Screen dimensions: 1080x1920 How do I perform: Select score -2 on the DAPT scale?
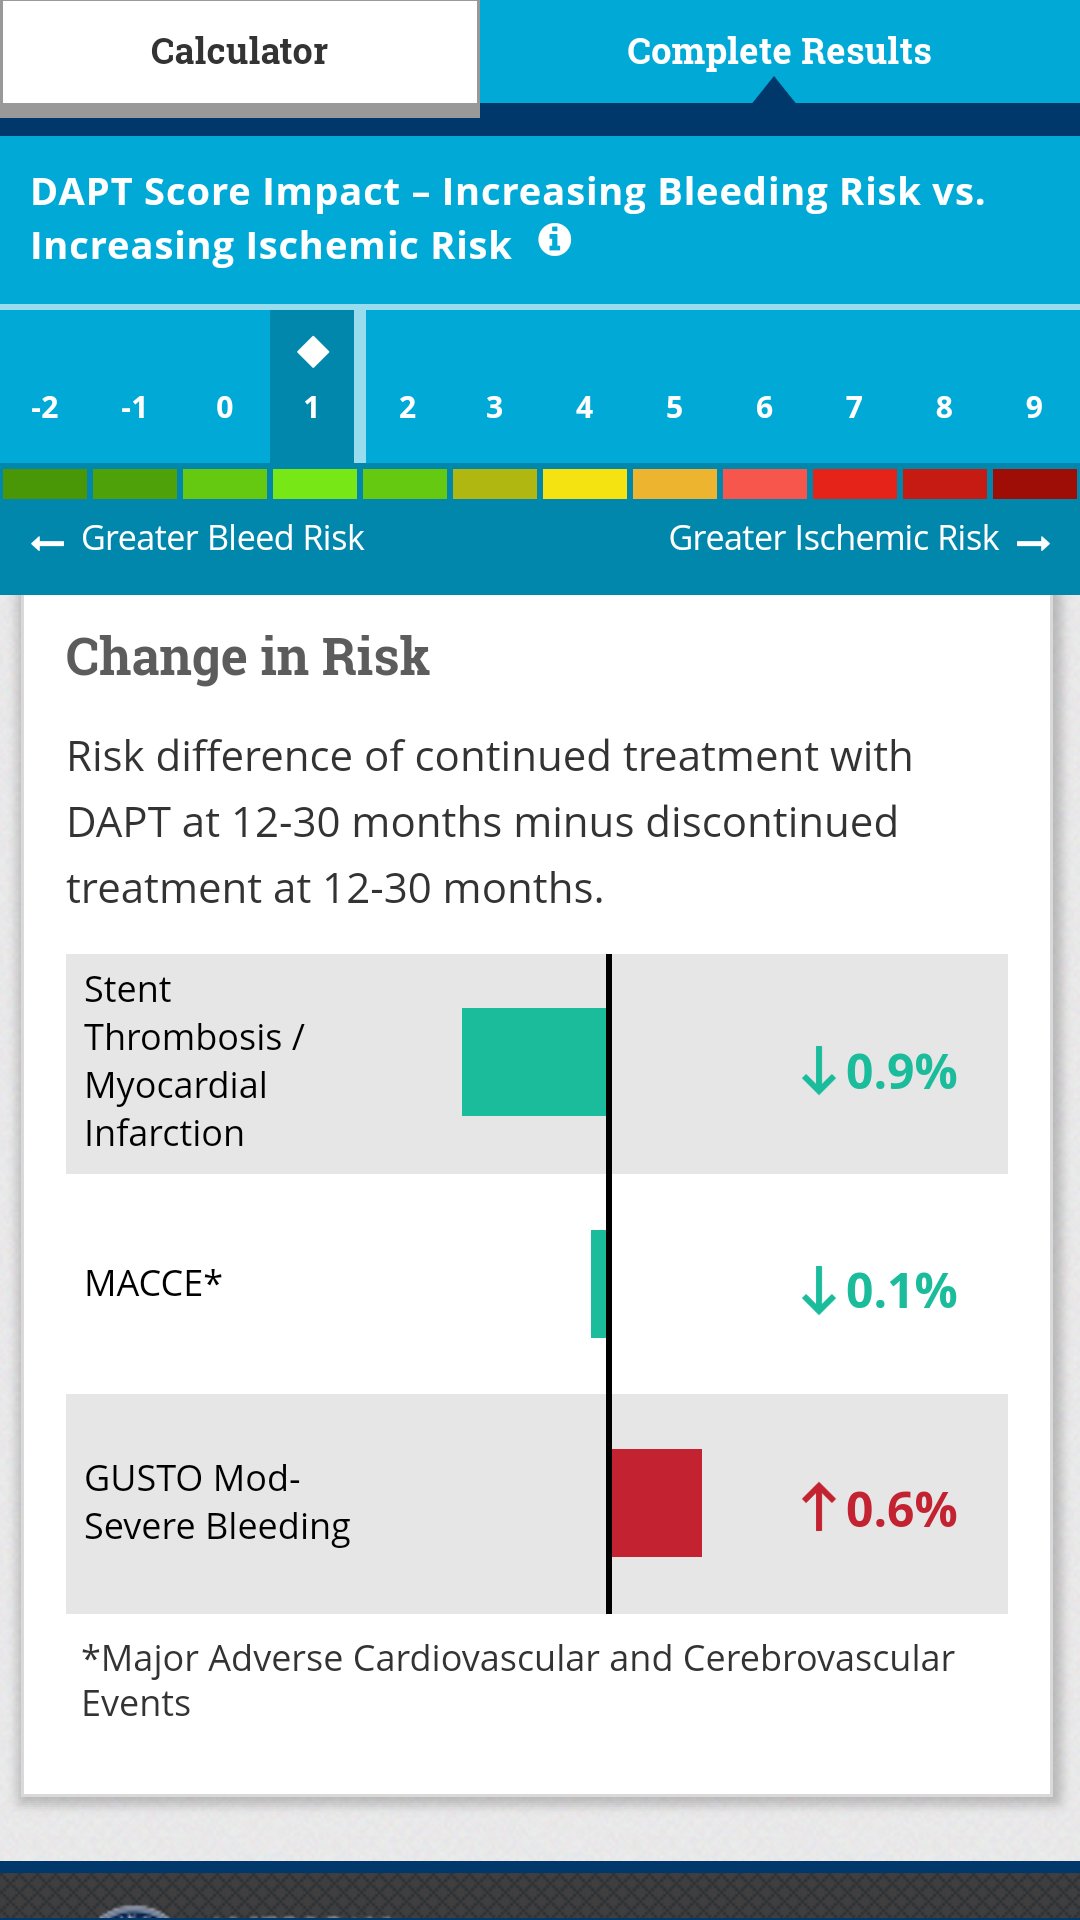pos(45,408)
